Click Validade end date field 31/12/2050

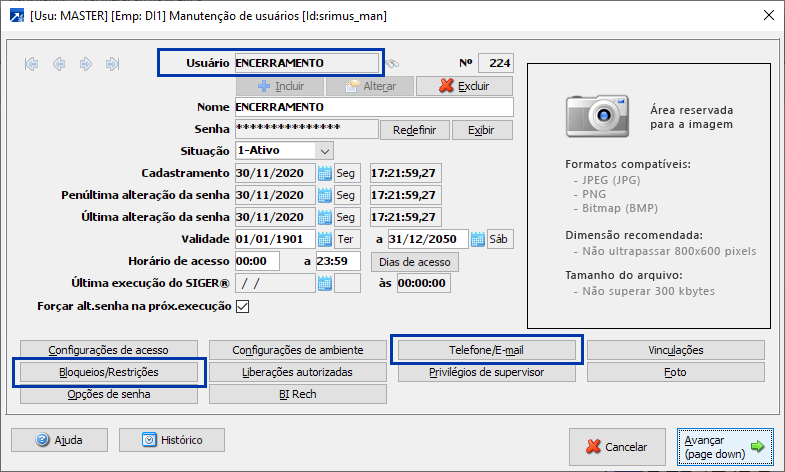point(429,239)
